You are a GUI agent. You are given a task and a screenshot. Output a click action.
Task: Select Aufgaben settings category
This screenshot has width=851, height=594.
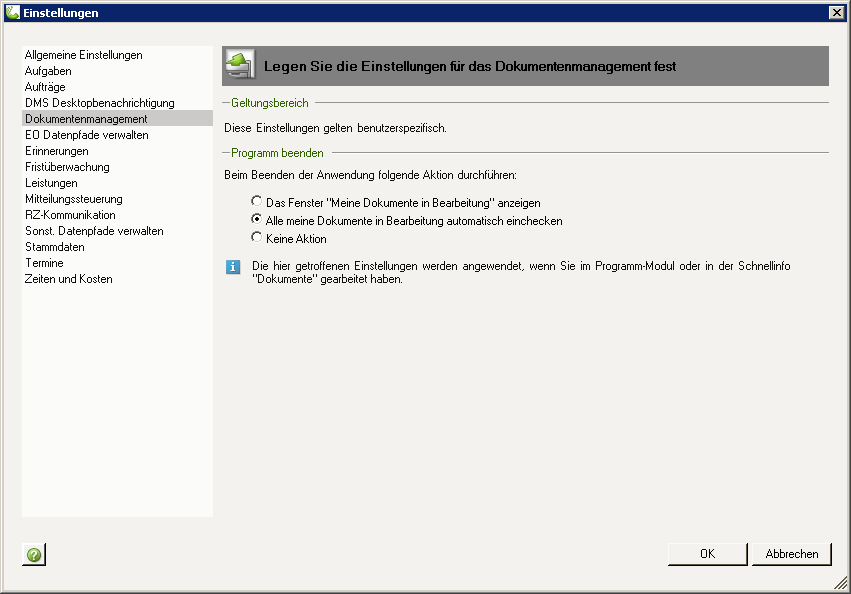(x=48, y=71)
